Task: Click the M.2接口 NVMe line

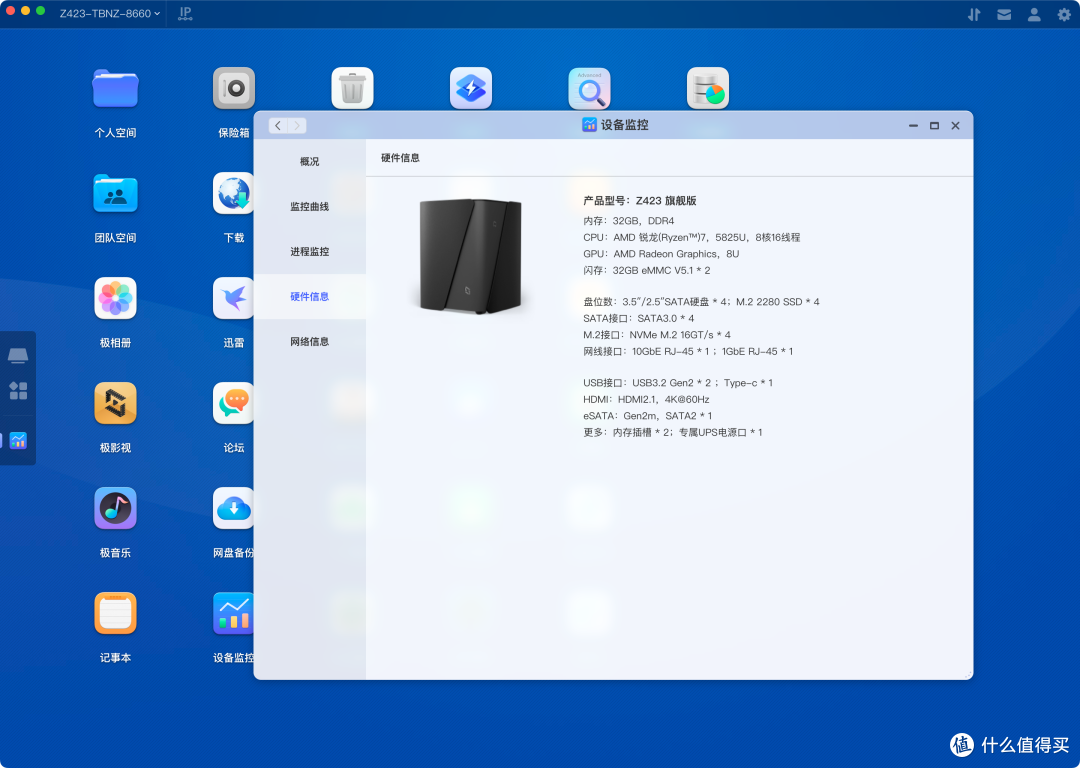Action: click(x=657, y=335)
